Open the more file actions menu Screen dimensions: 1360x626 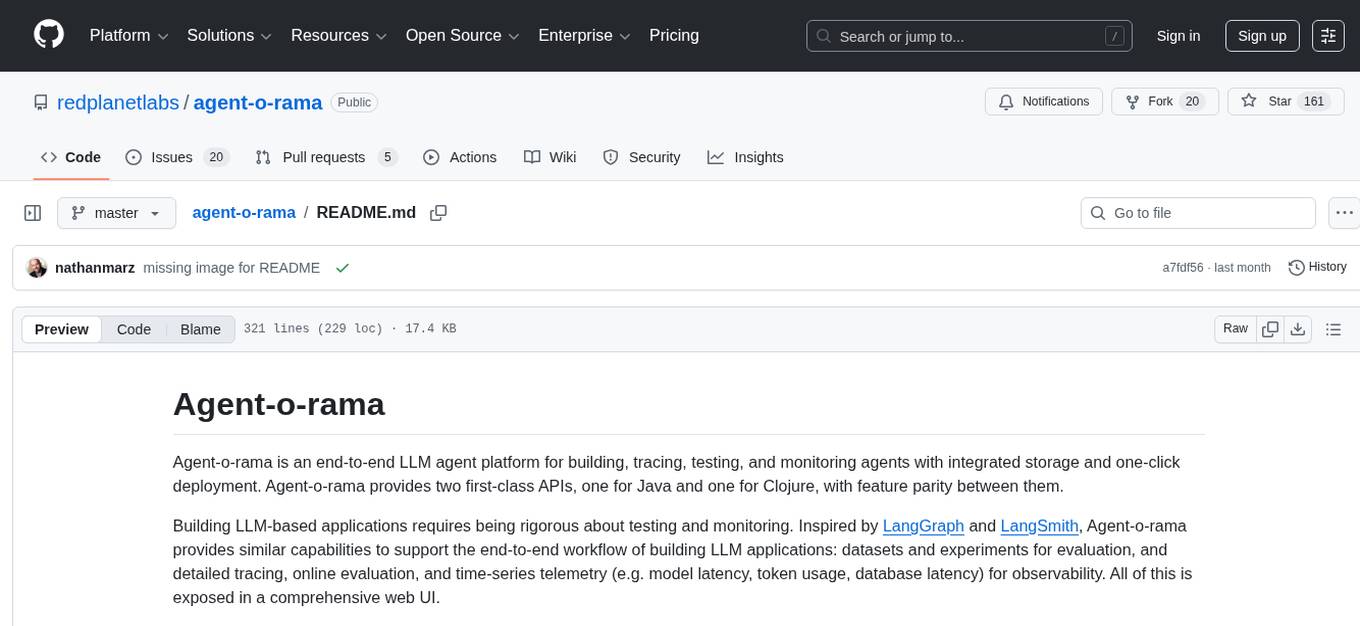(x=1344, y=213)
